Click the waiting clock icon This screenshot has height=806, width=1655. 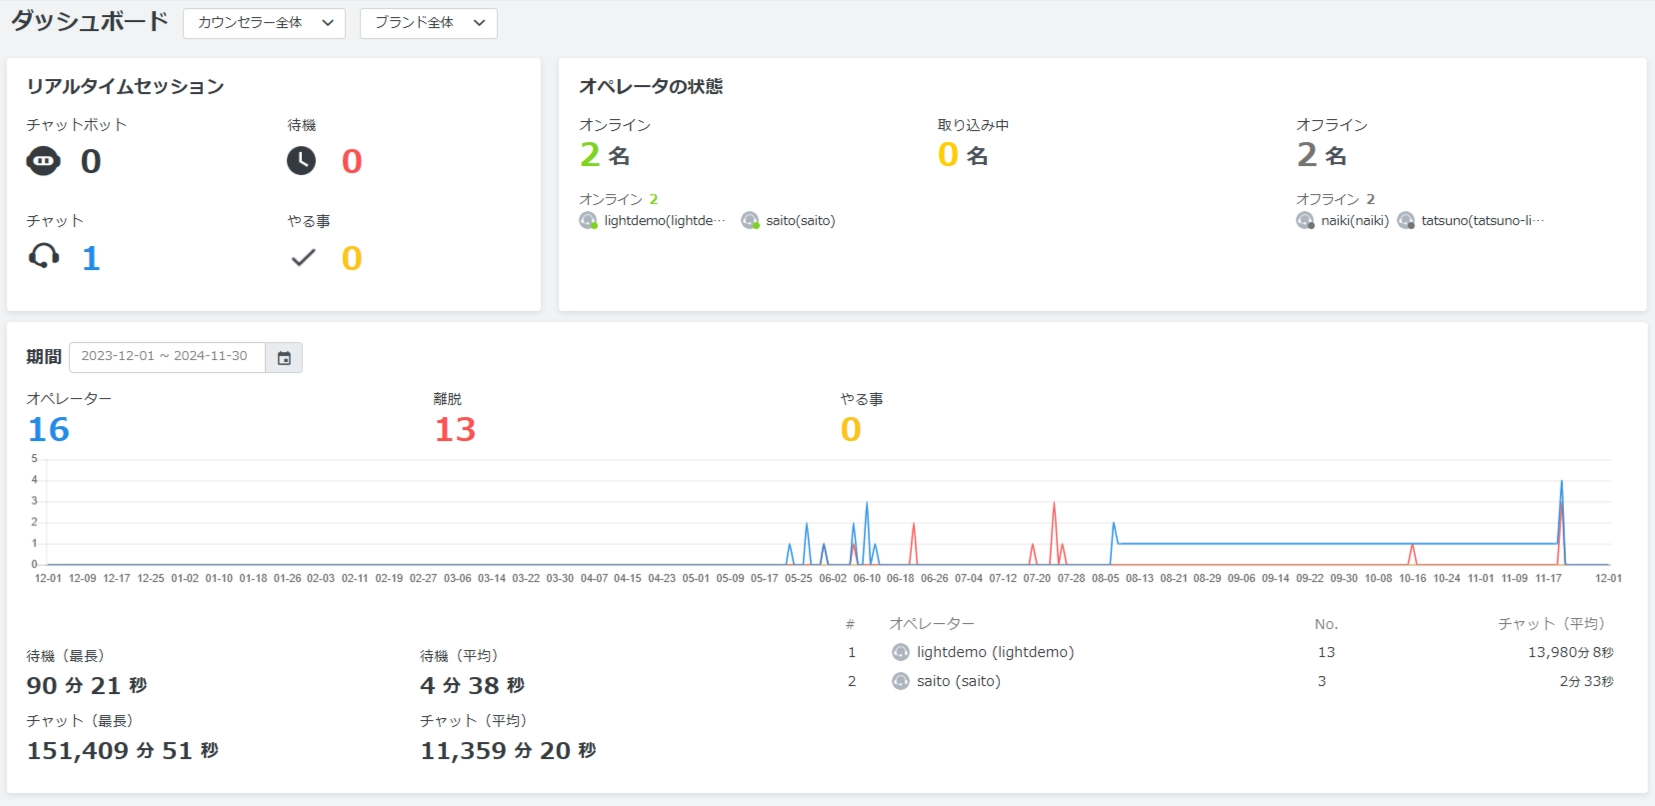(x=301, y=160)
